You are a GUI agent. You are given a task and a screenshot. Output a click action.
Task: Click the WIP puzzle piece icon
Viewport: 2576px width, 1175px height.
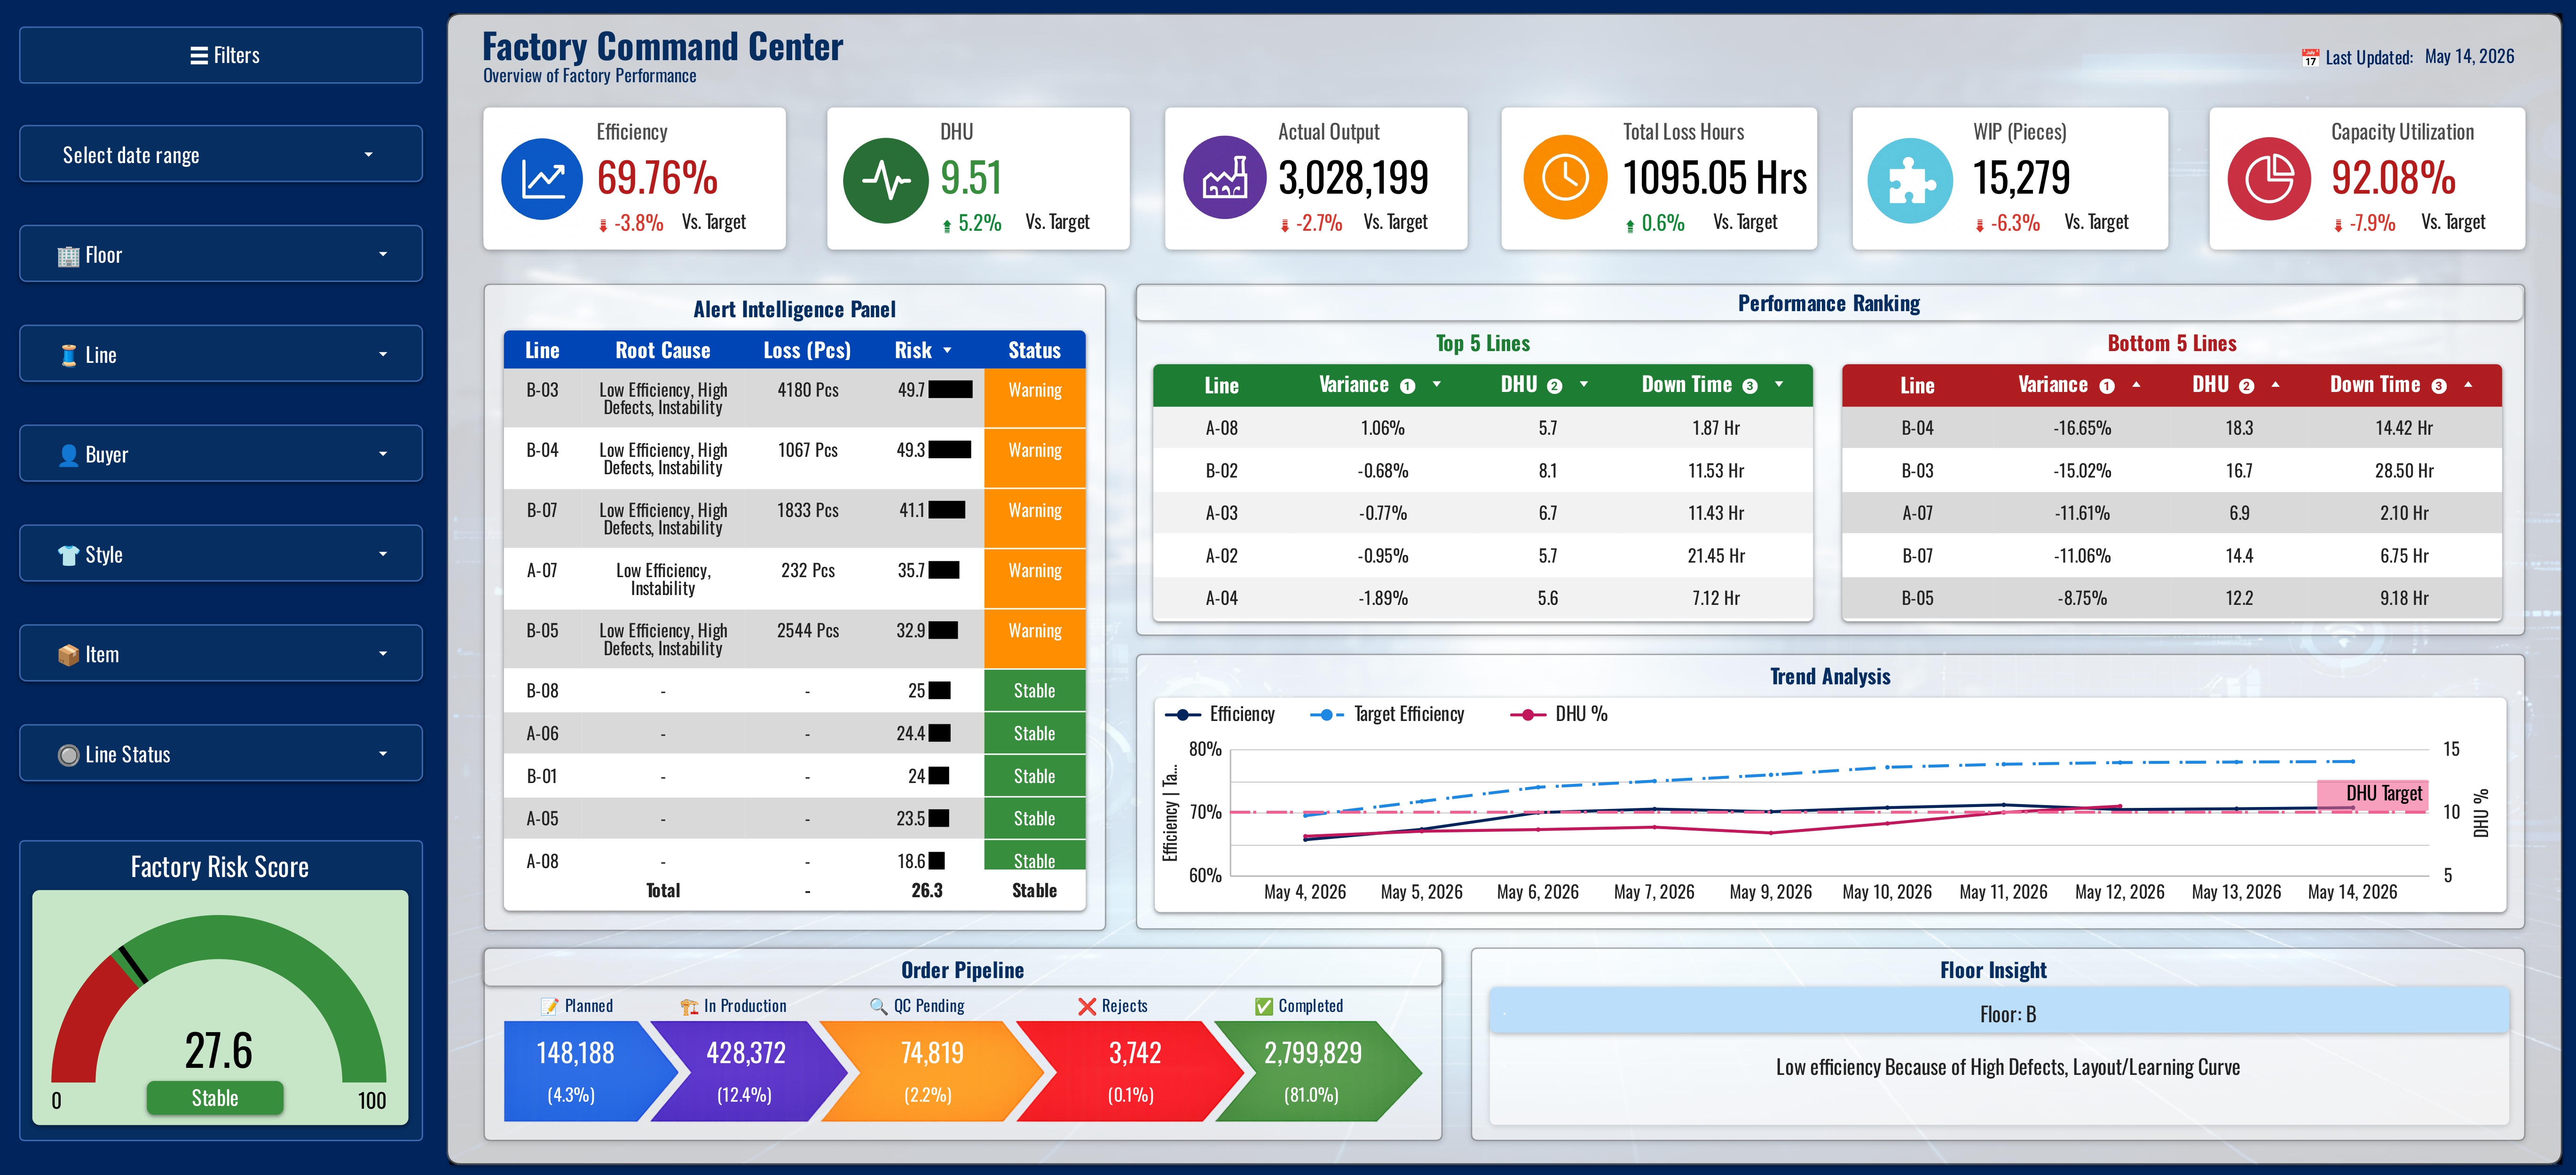pos(1910,181)
